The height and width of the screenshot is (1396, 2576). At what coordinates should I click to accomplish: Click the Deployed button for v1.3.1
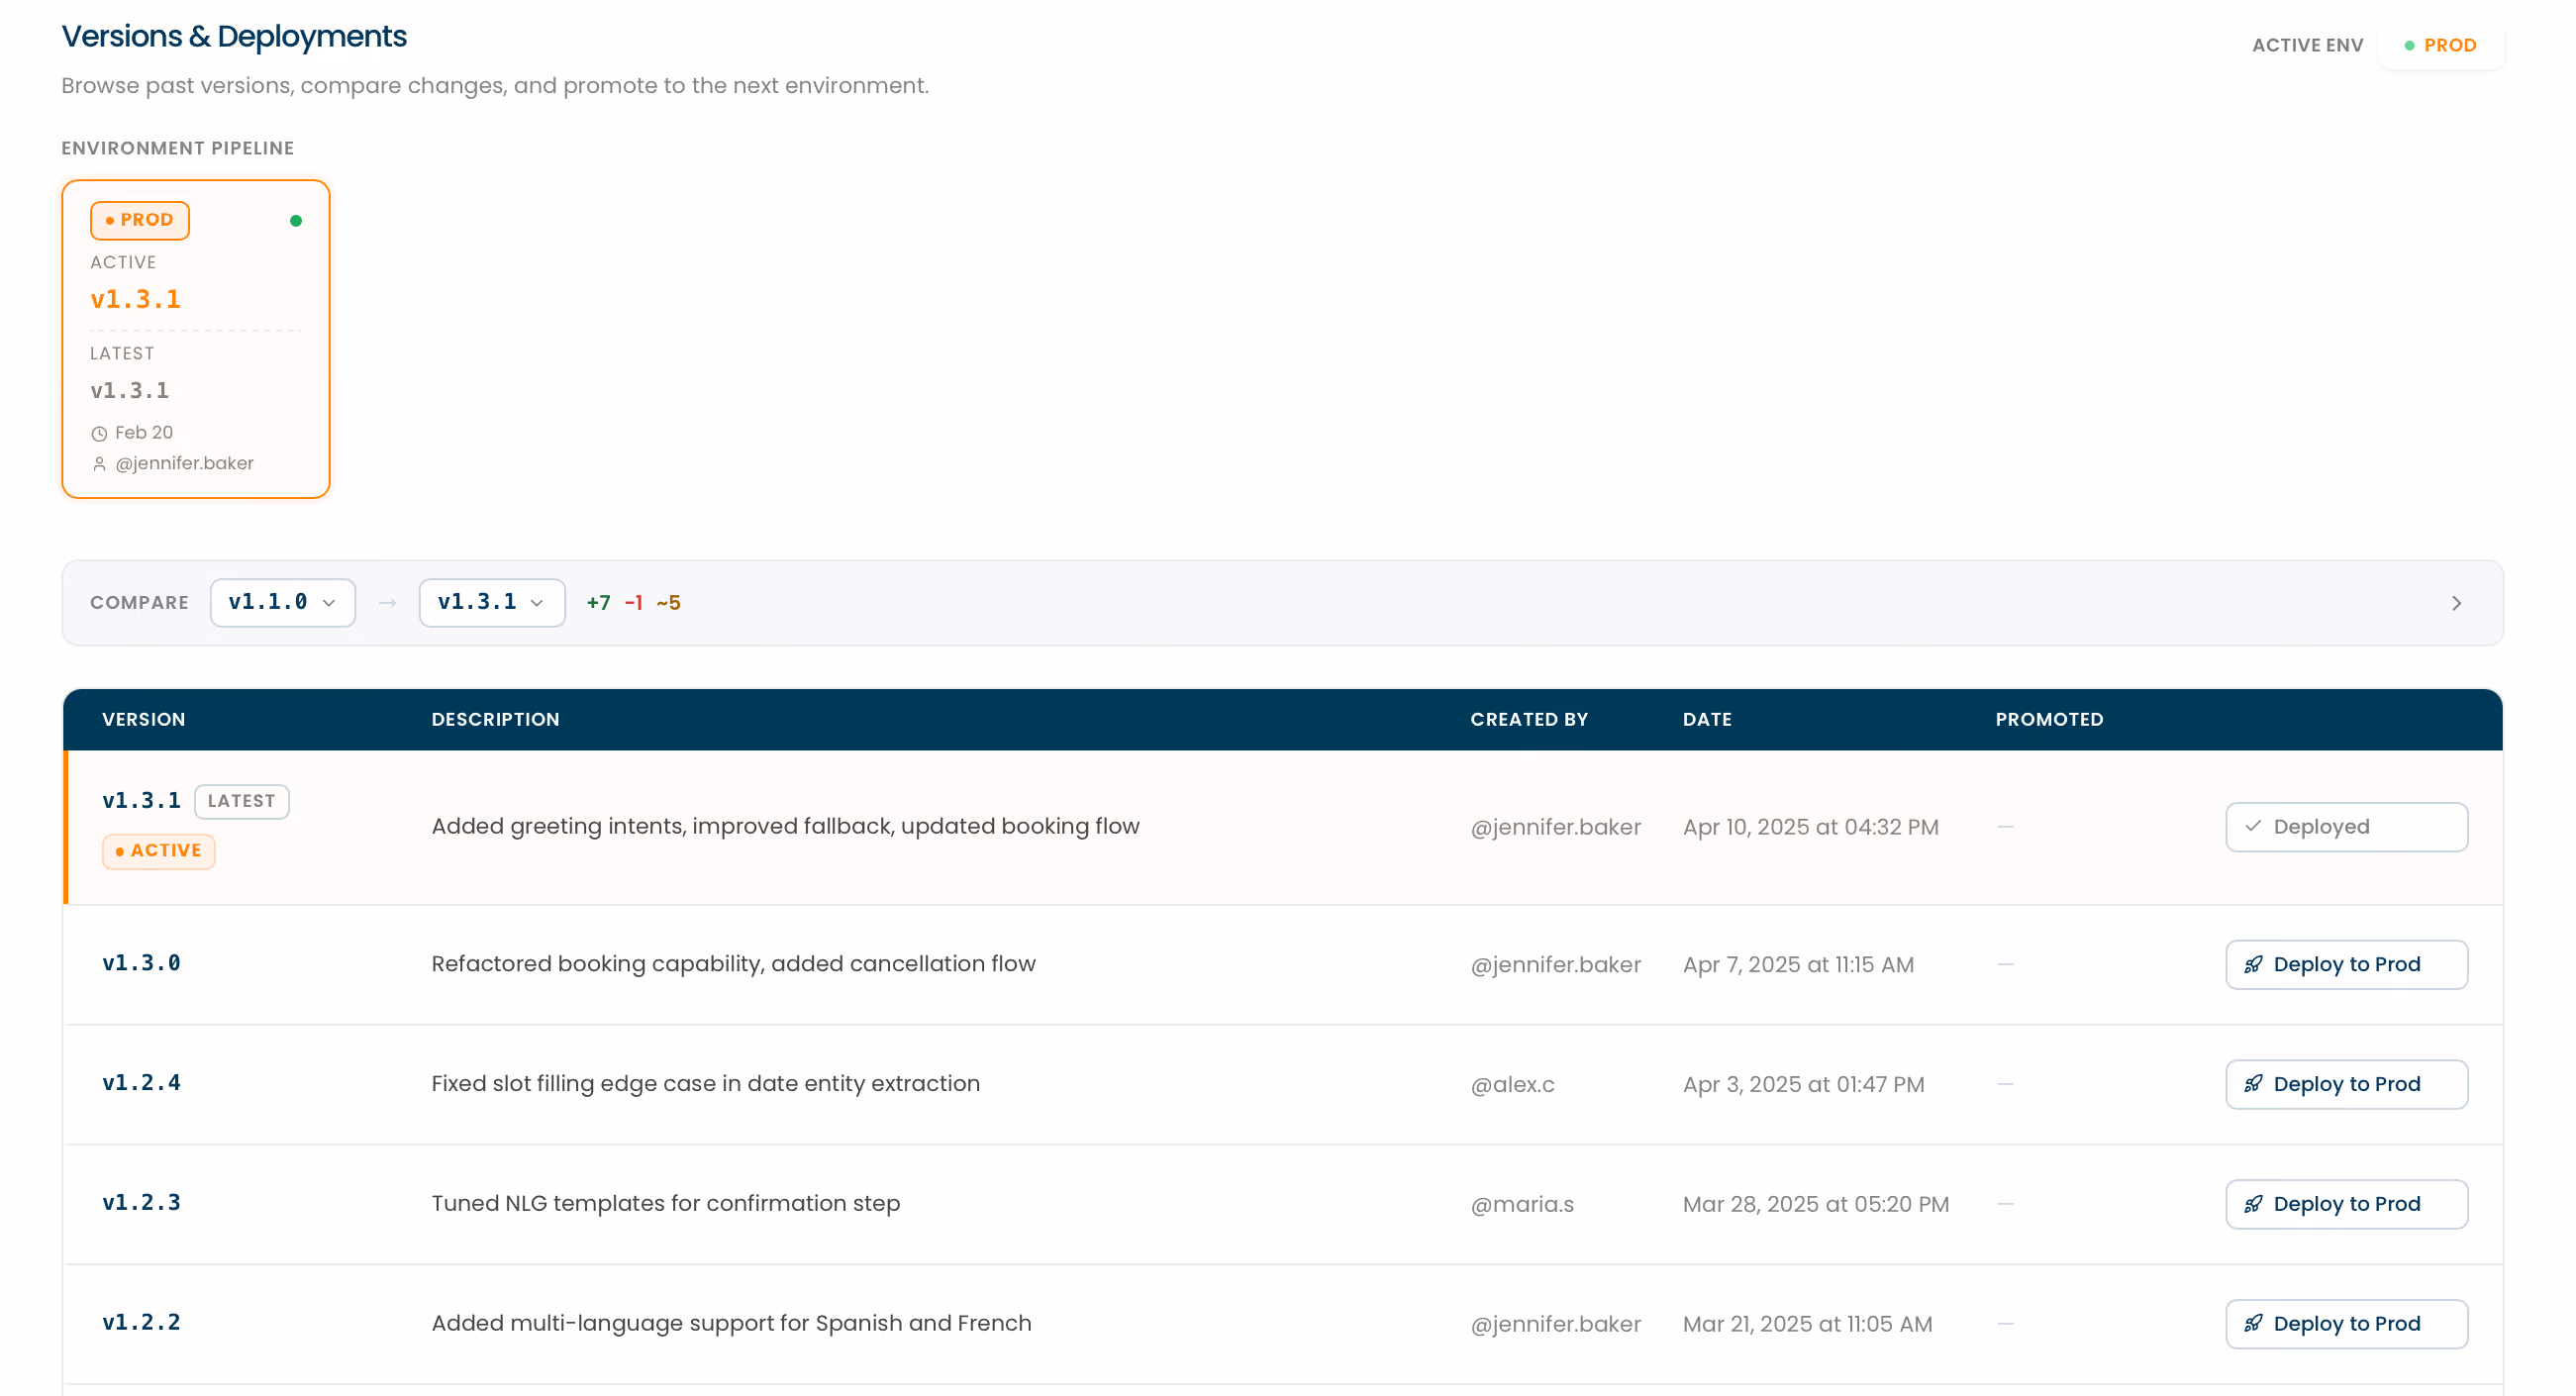click(x=2346, y=826)
